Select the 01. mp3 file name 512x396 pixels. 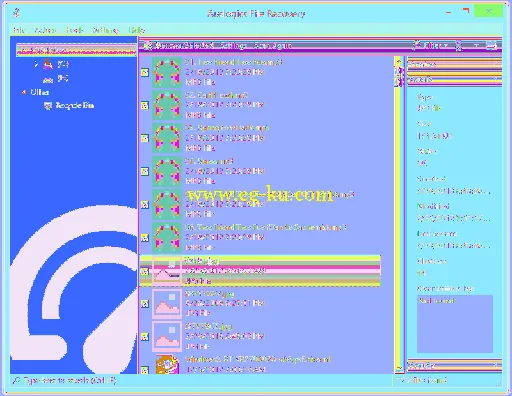point(233,62)
